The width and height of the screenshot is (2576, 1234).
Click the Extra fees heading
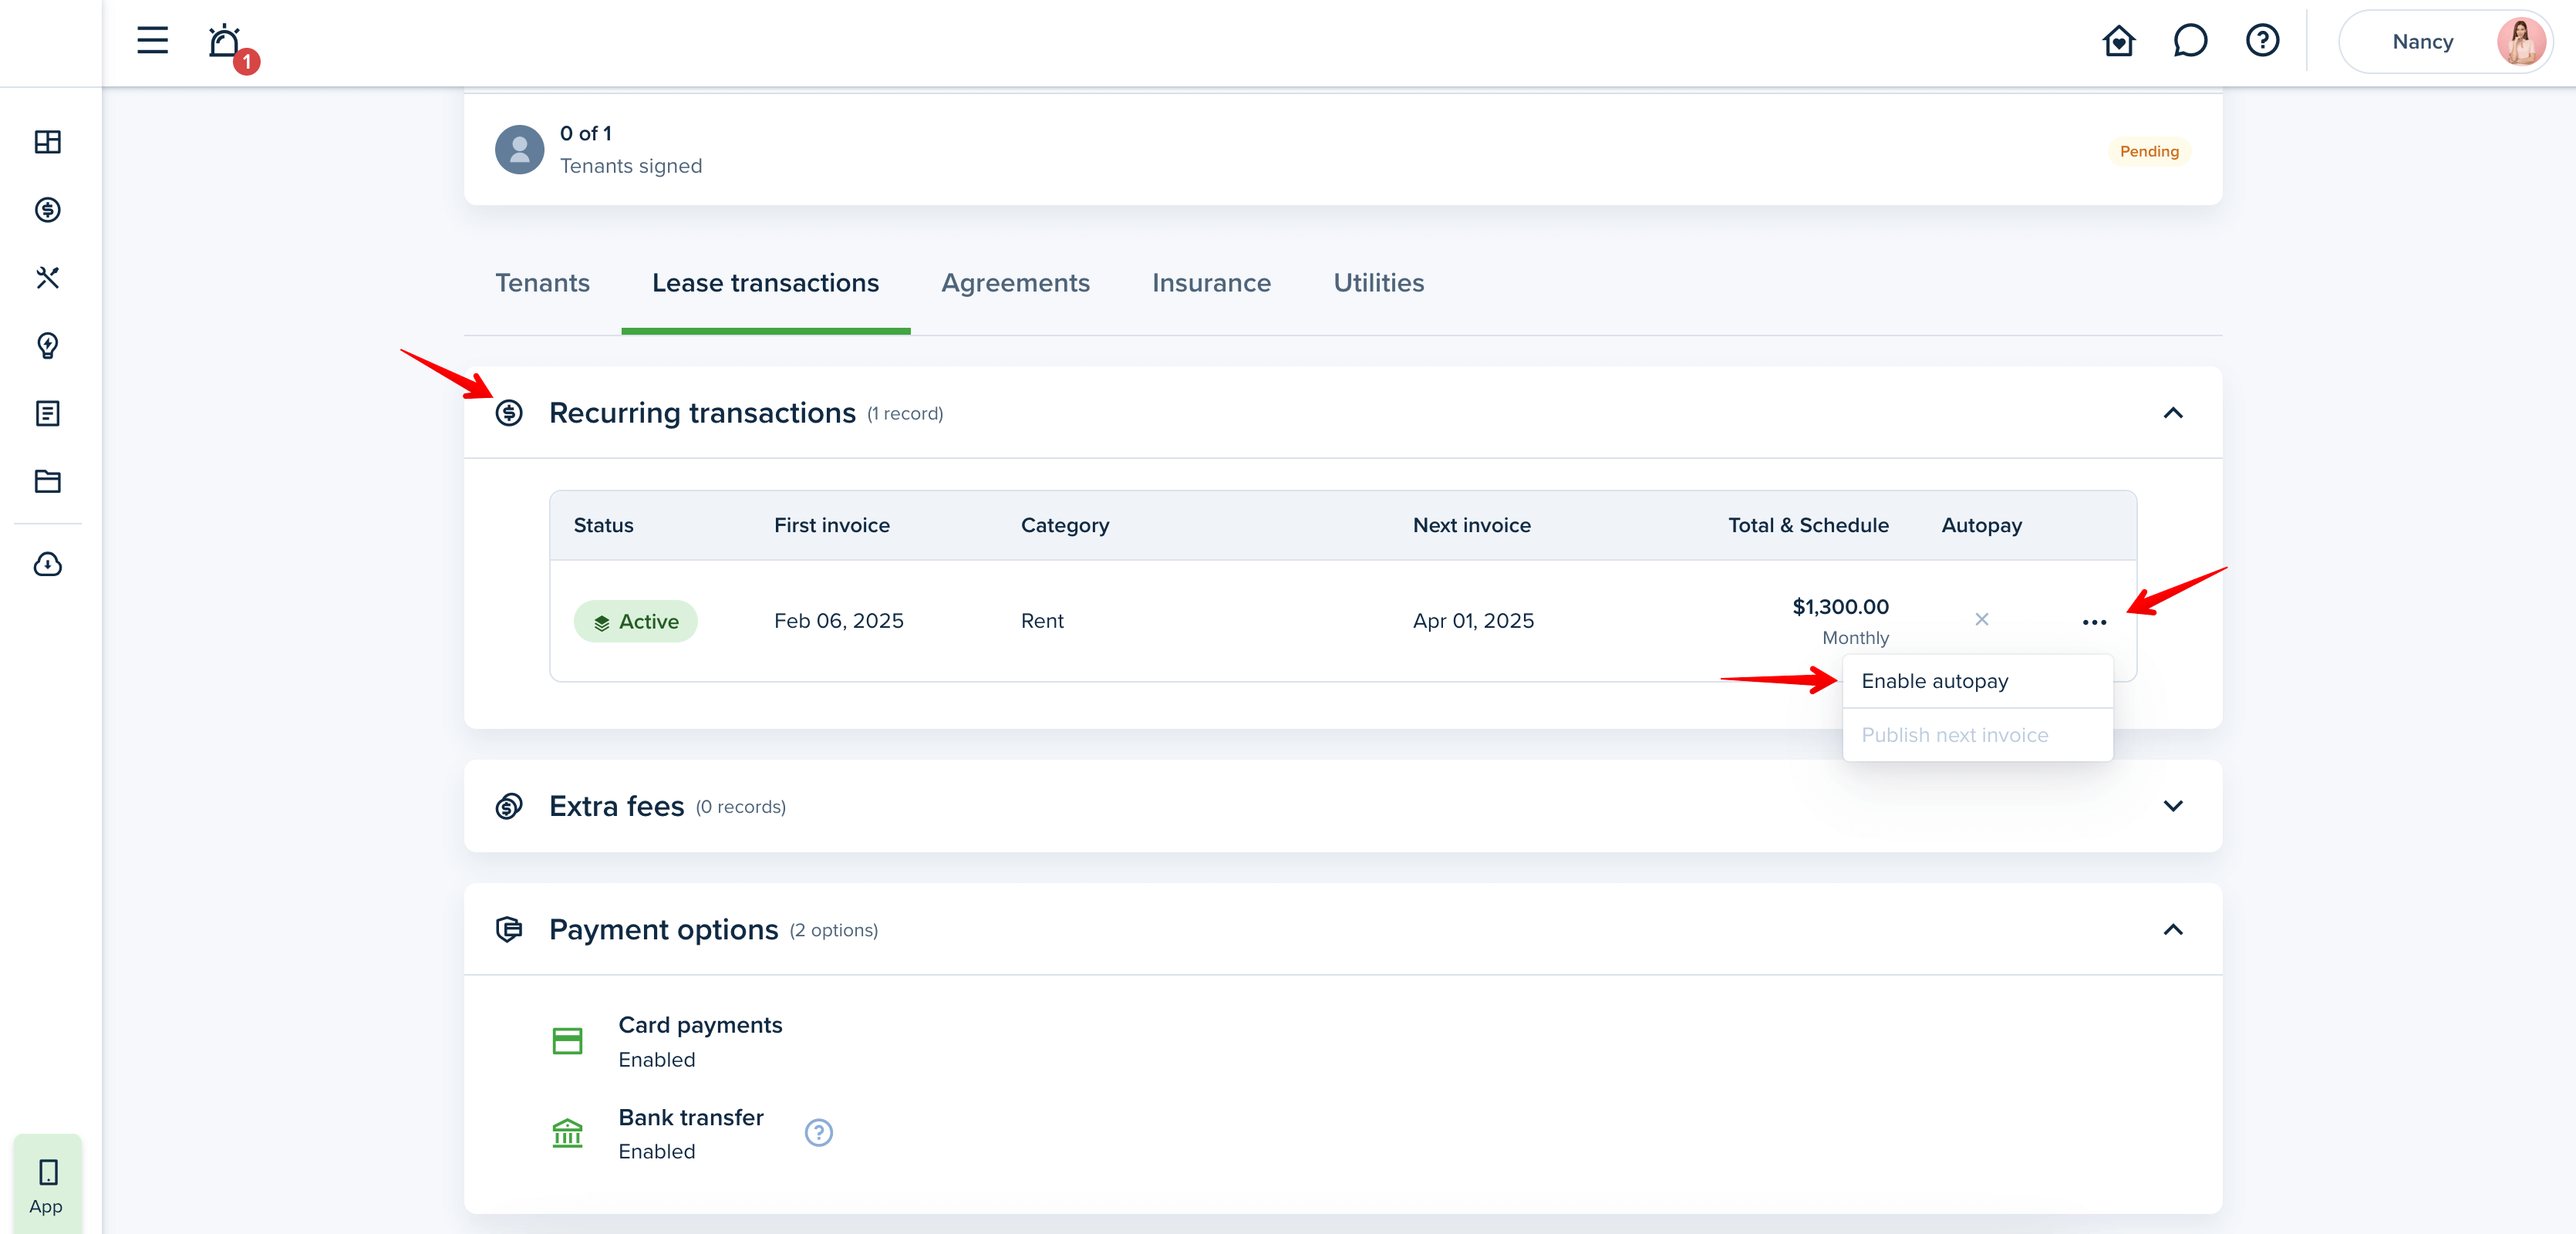(x=616, y=806)
